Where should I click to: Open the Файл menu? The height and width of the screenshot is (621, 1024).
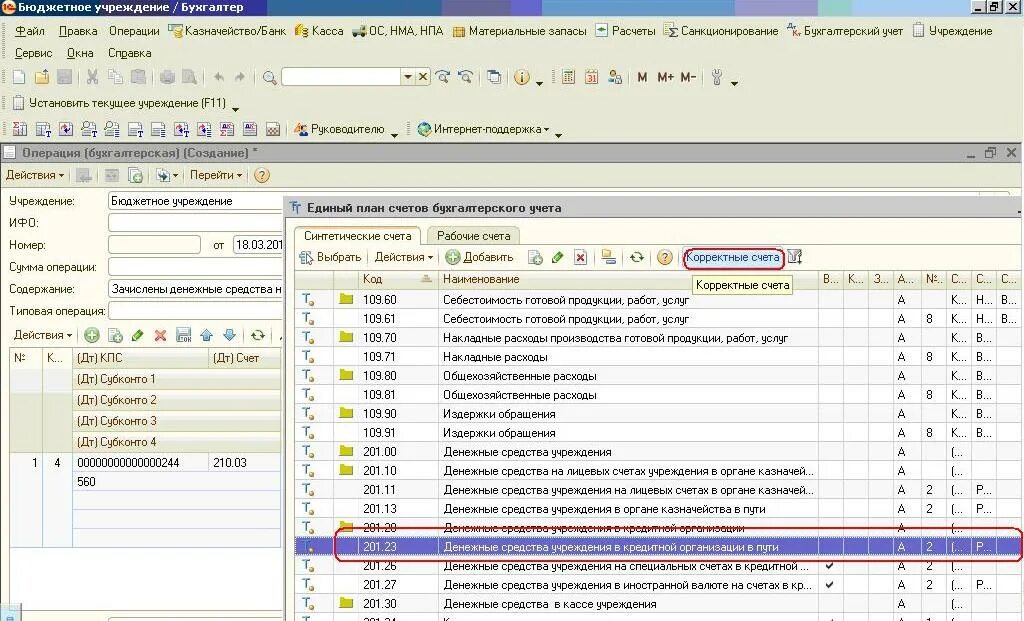pos(29,31)
